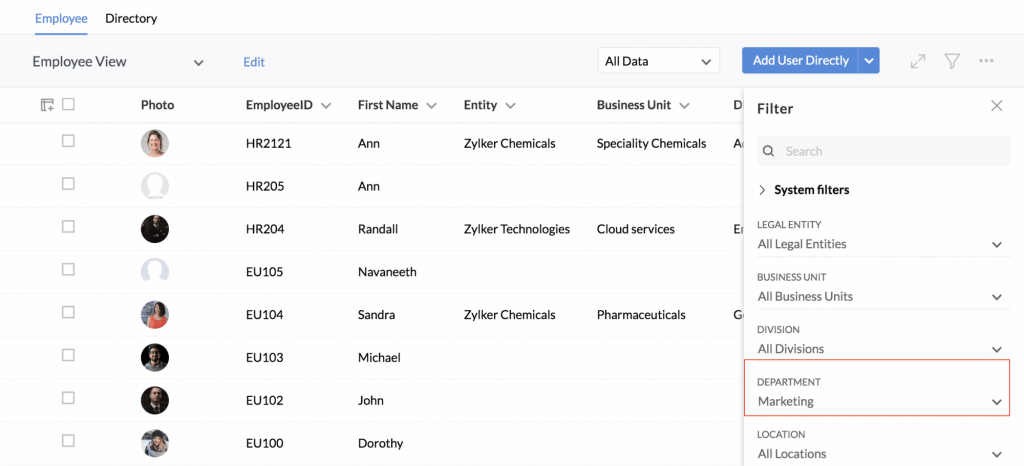
Task: Click first name Navaneeth
Action: click(387, 272)
